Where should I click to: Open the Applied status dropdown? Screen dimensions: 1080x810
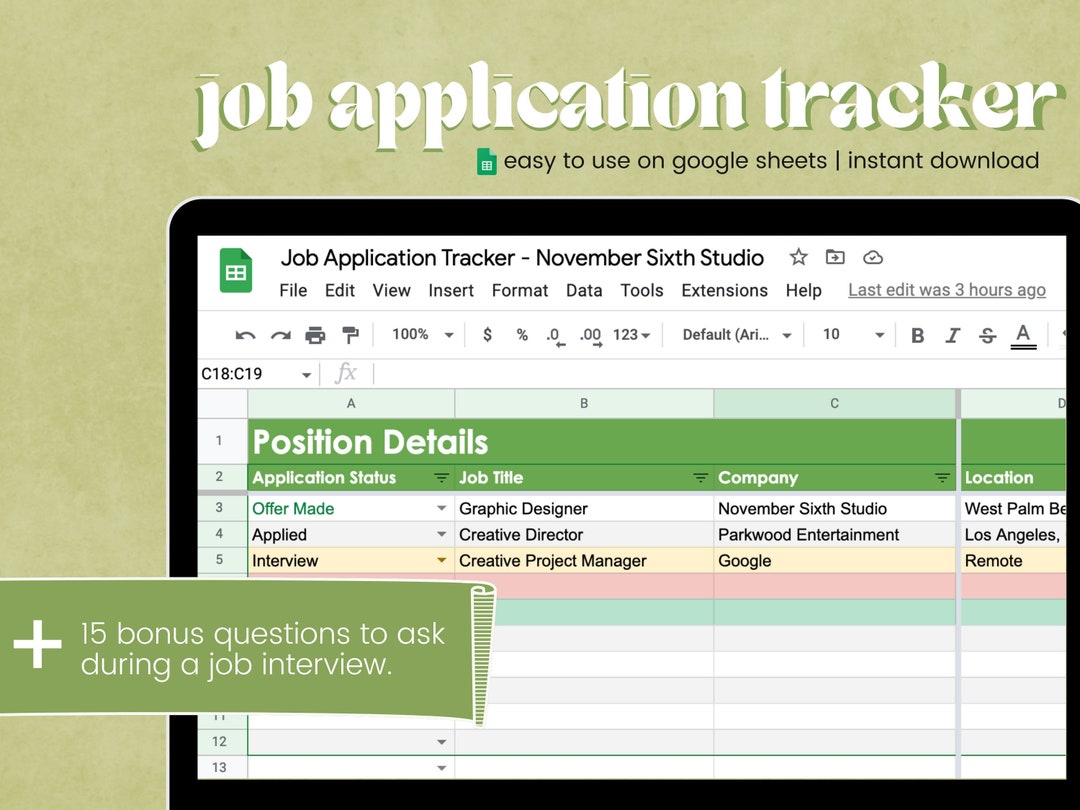pyautogui.click(x=442, y=534)
